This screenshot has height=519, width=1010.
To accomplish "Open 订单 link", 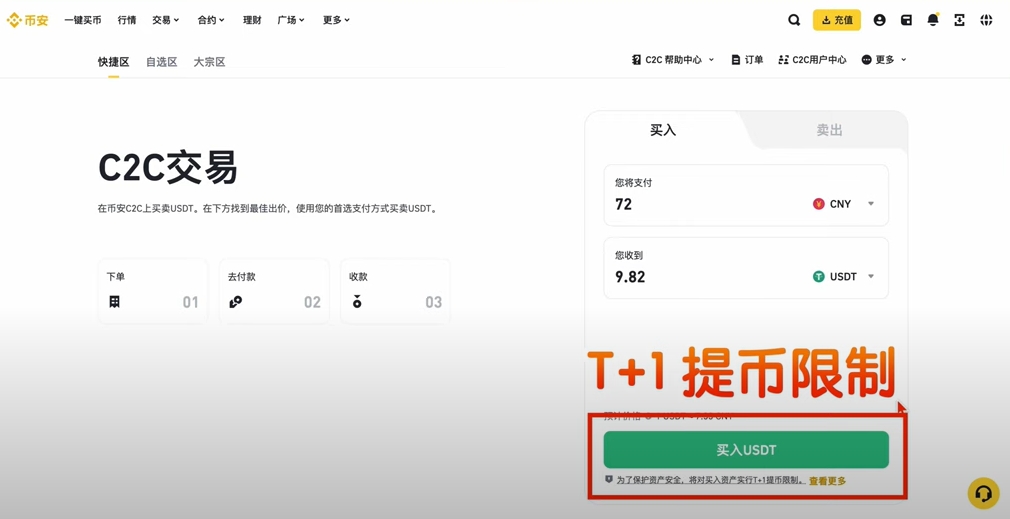I will (x=754, y=59).
